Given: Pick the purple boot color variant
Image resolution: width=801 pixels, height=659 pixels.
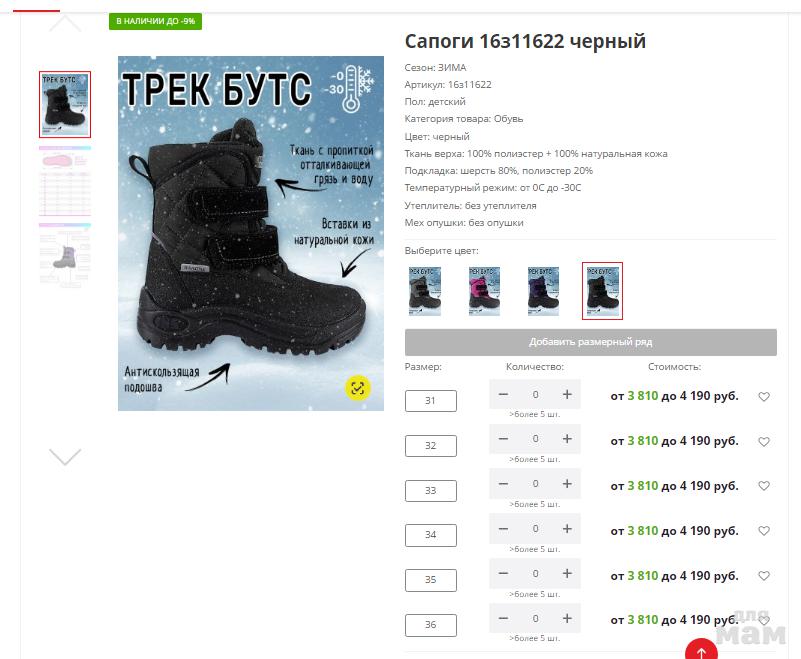Looking at the screenshot, I should point(544,291).
